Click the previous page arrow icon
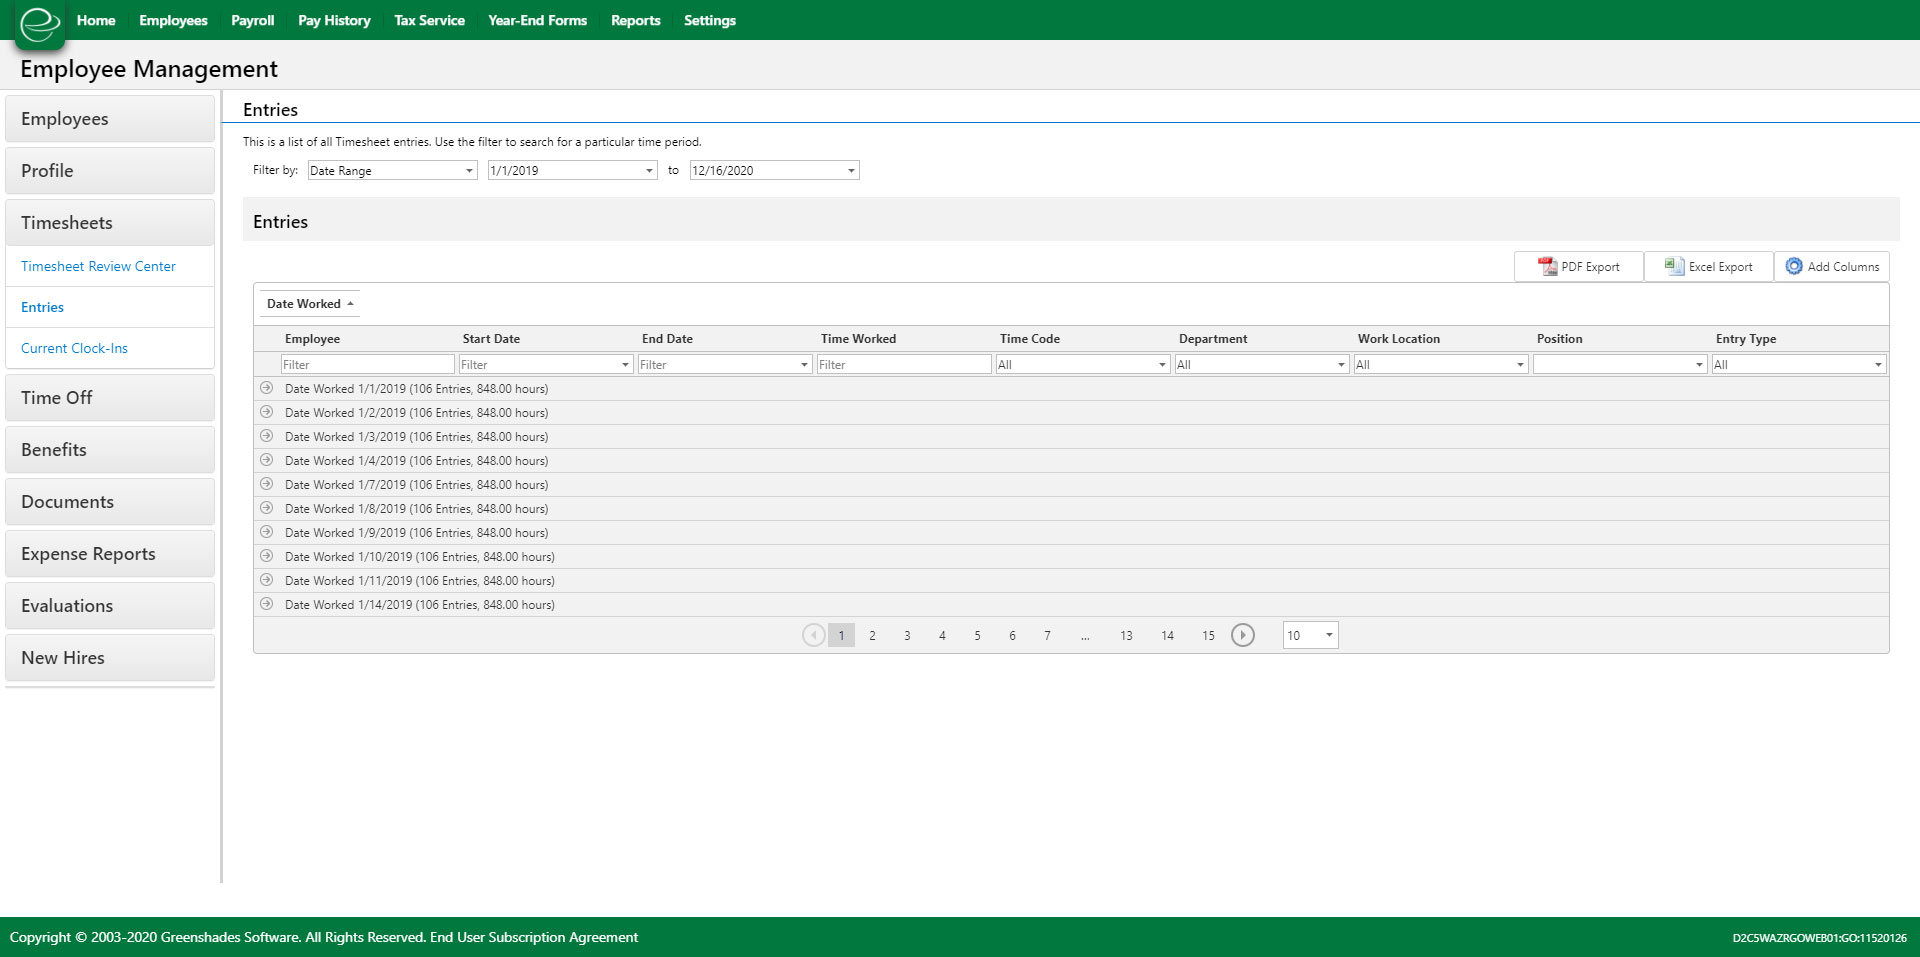Image resolution: width=1920 pixels, height=957 pixels. (x=813, y=635)
